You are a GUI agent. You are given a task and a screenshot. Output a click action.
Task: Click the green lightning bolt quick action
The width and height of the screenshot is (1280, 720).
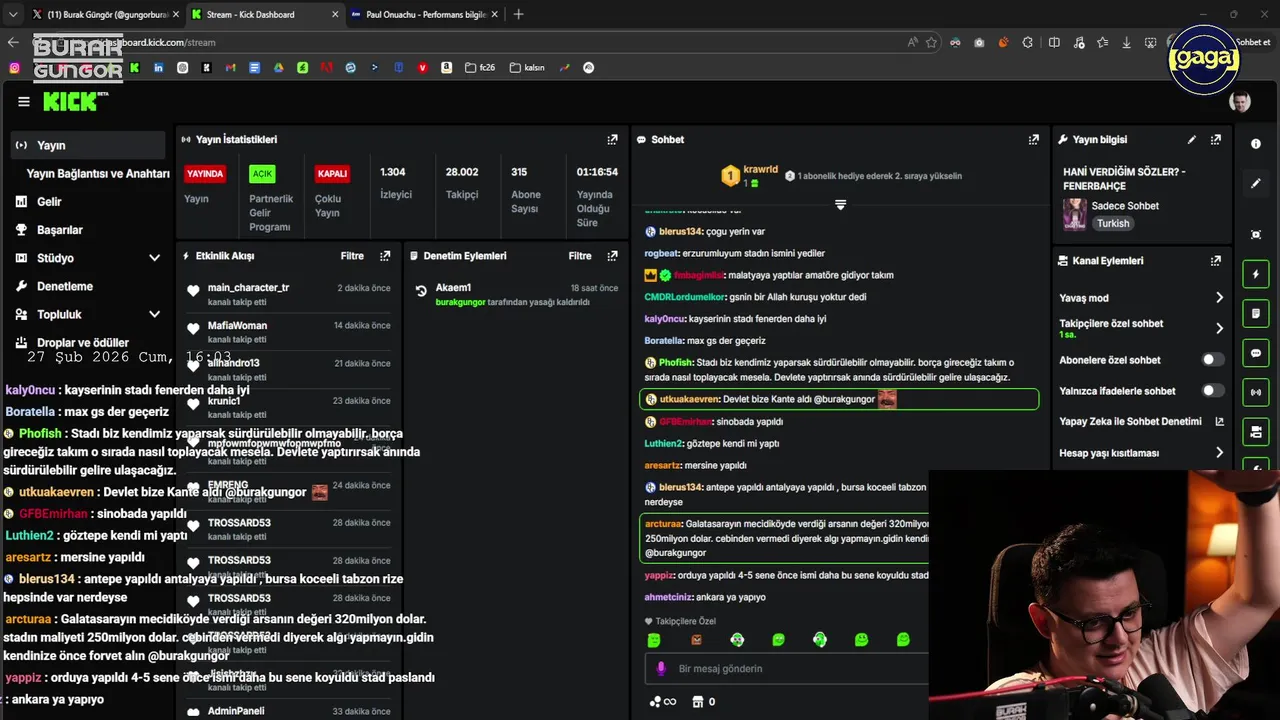click(x=1256, y=274)
